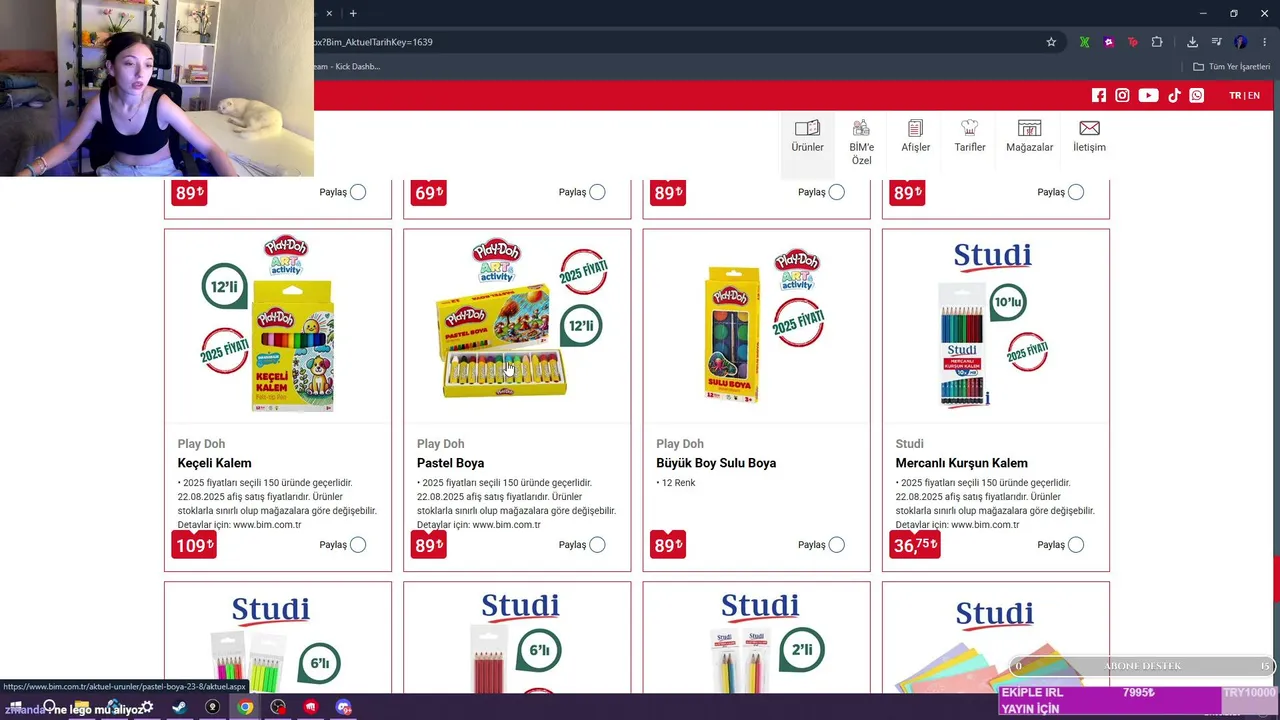This screenshot has height=720, width=1280.
Task: Open BIM's TikTok page icon
Action: (x=1174, y=95)
